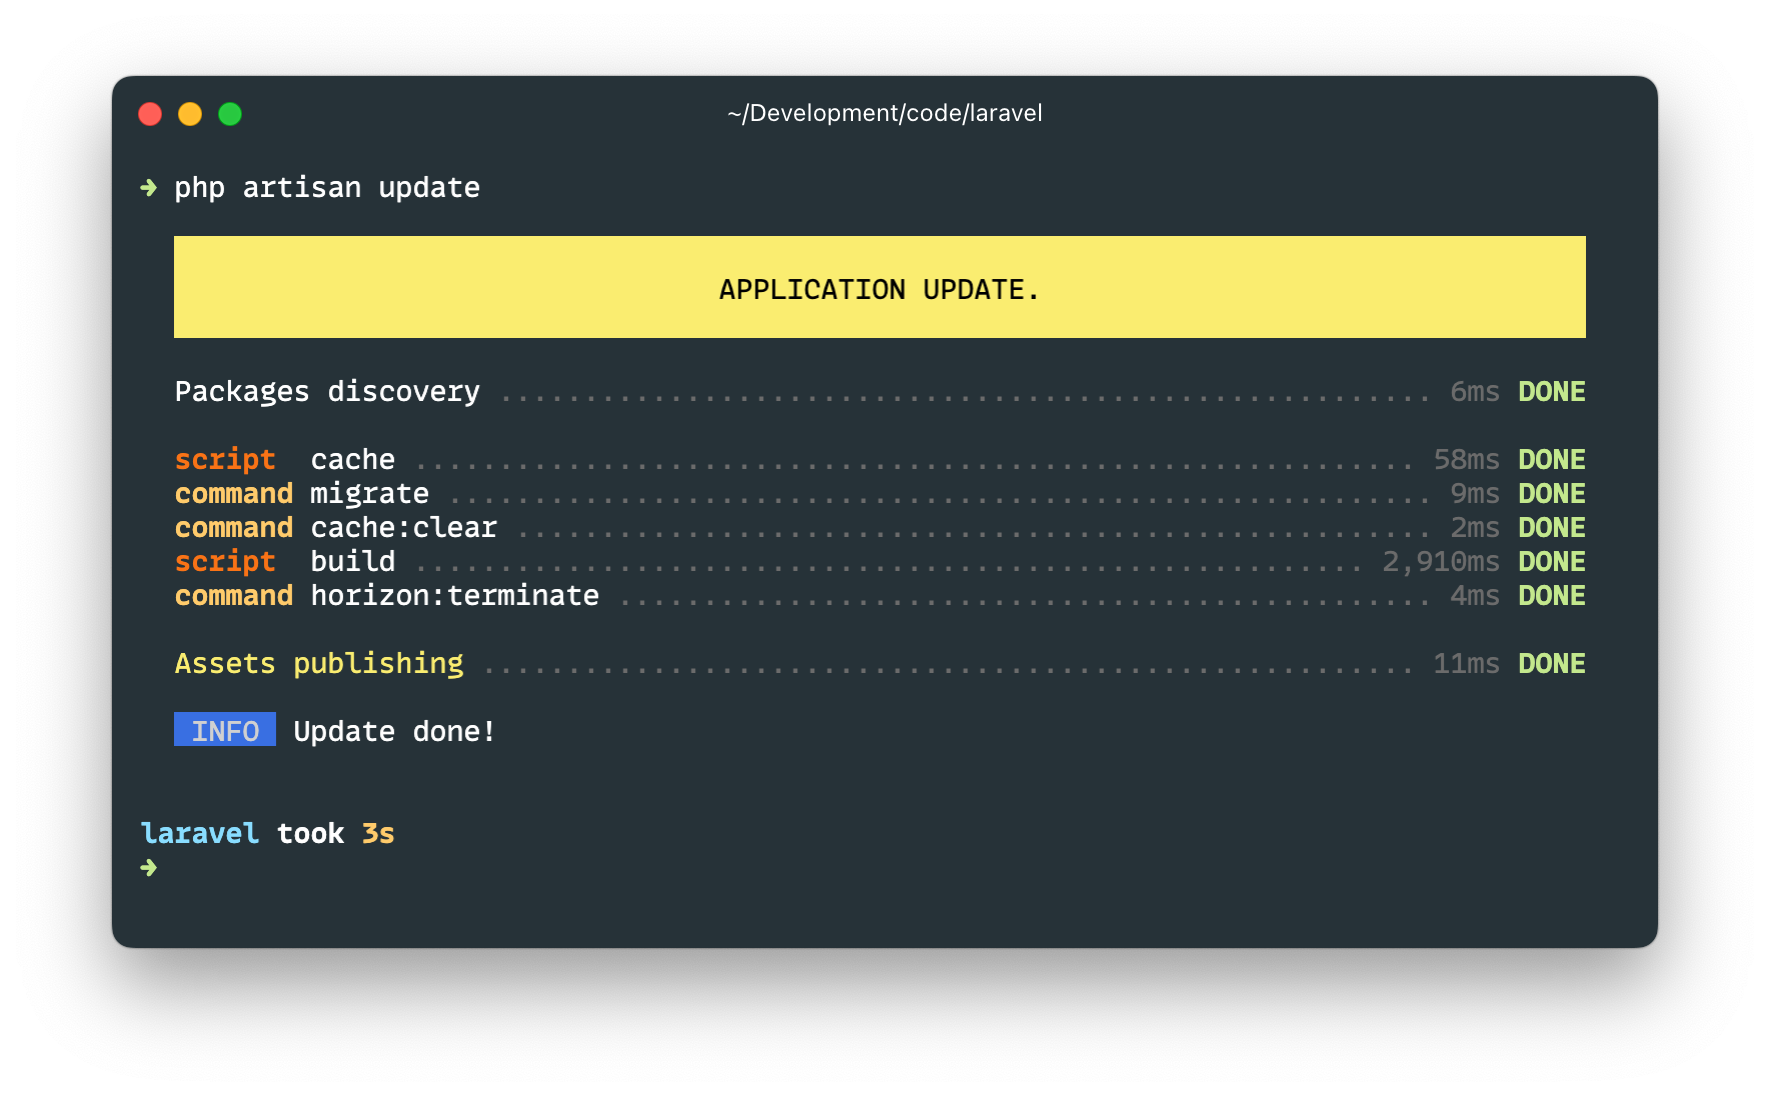Click the orange script label beside cache
Viewport: 1770px width, 1096px height.
coord(225,459)
